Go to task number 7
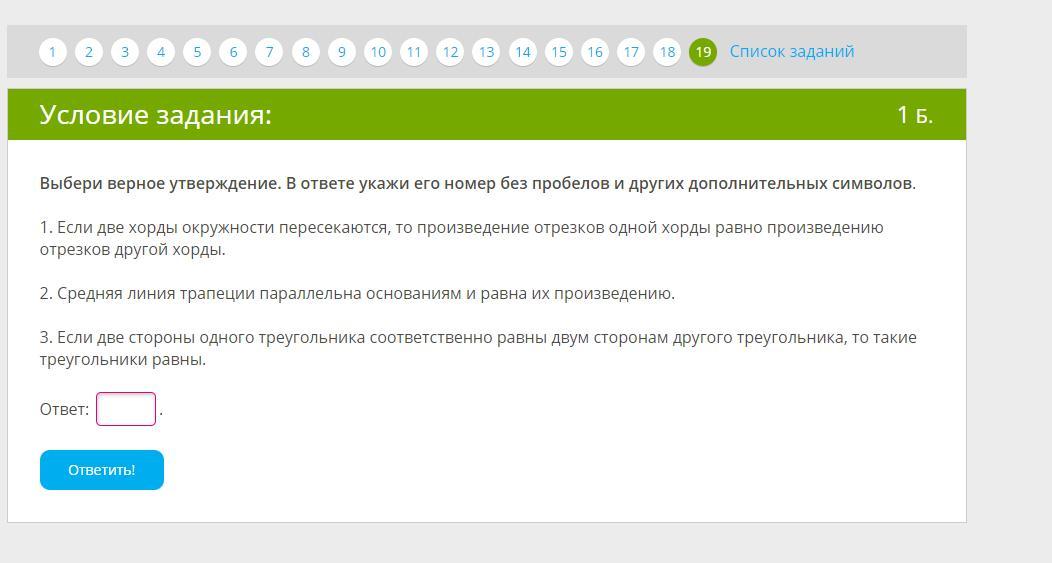 tap(269, 52)
